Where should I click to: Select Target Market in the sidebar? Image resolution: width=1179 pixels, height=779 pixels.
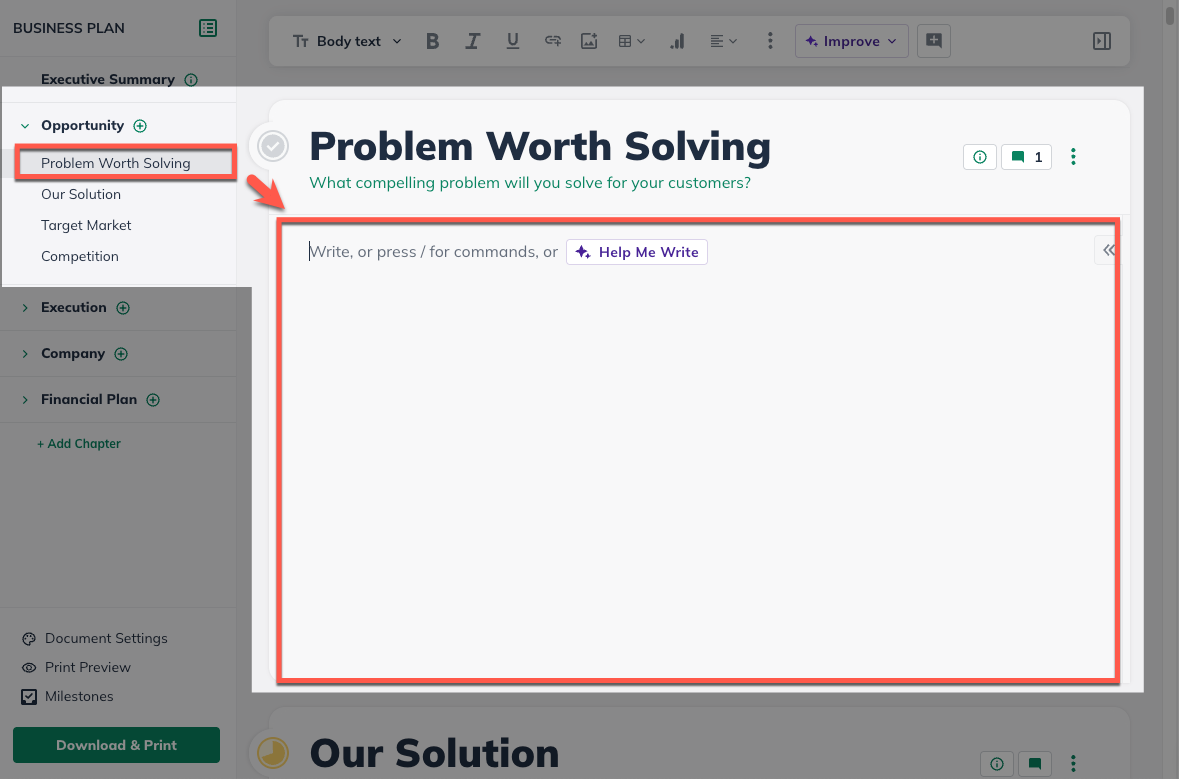pos(86,225)
